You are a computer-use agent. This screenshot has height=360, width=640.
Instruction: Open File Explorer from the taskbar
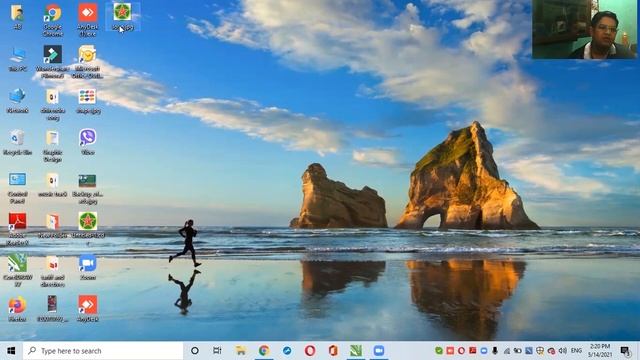[x=241, y=351]
